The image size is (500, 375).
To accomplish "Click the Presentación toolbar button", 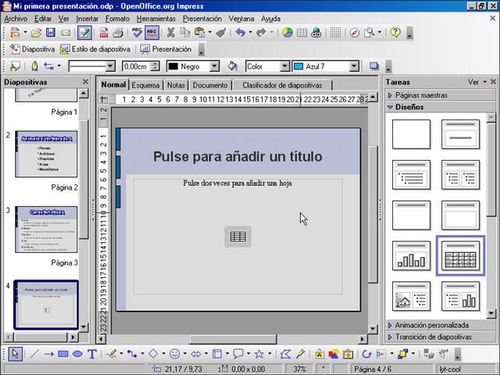I will pos(166,49).
